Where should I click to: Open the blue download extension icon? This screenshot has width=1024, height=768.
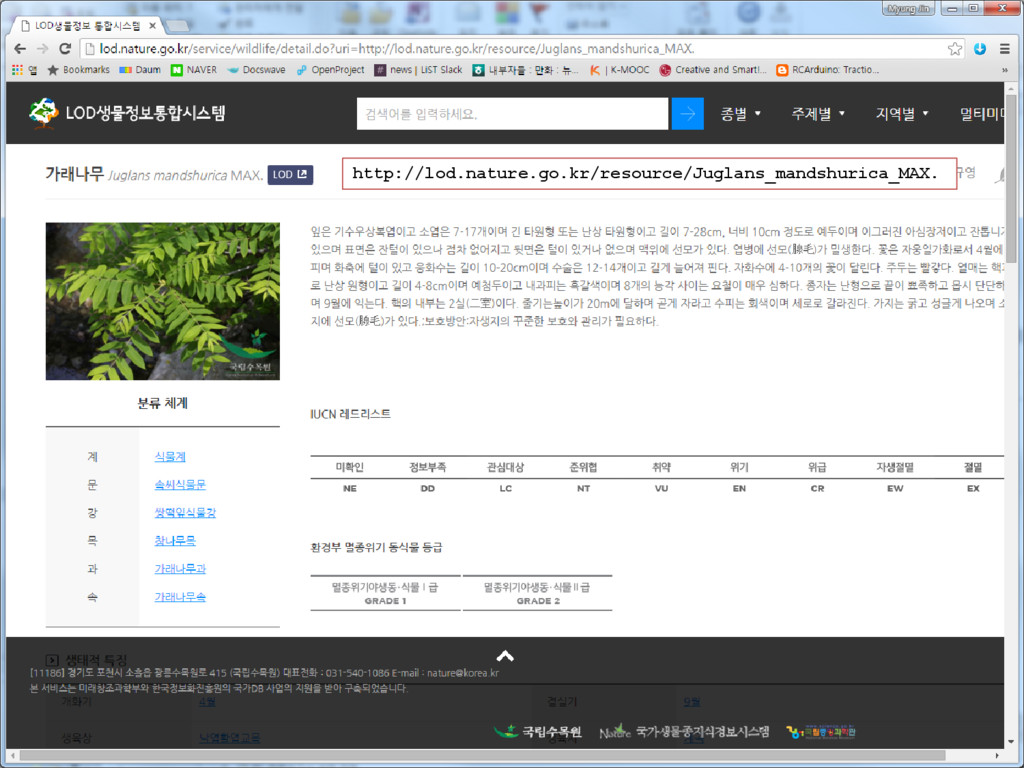click(980, 48)
